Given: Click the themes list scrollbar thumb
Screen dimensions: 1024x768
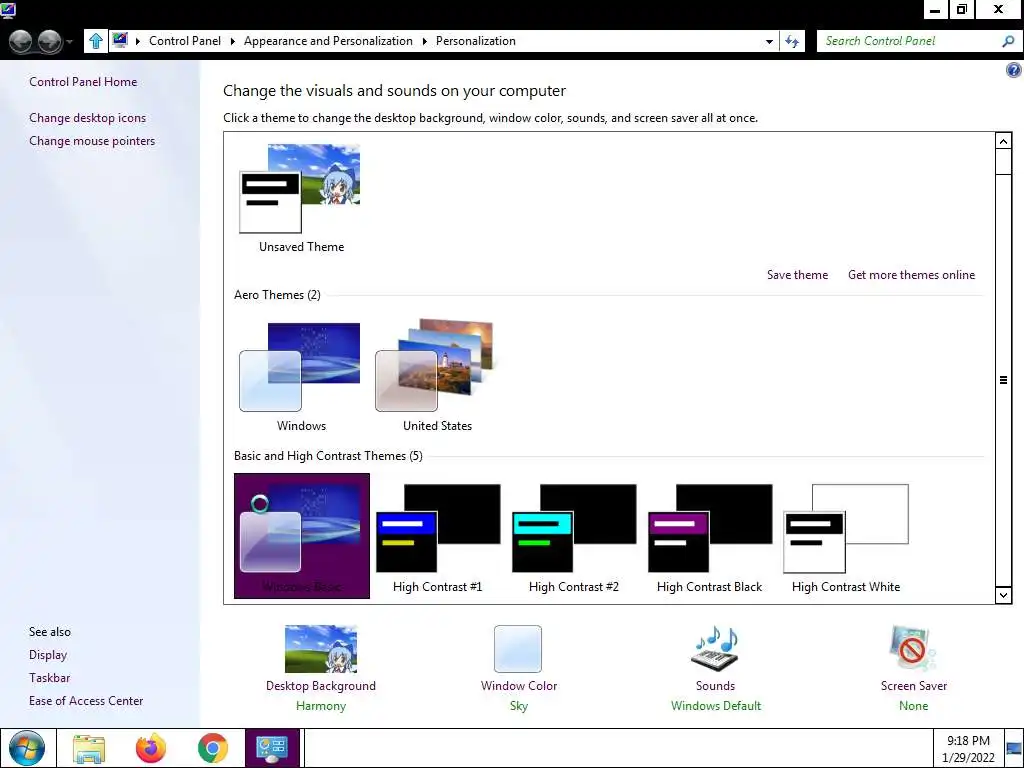Looking at the screenshot, I should [1003, 379].
